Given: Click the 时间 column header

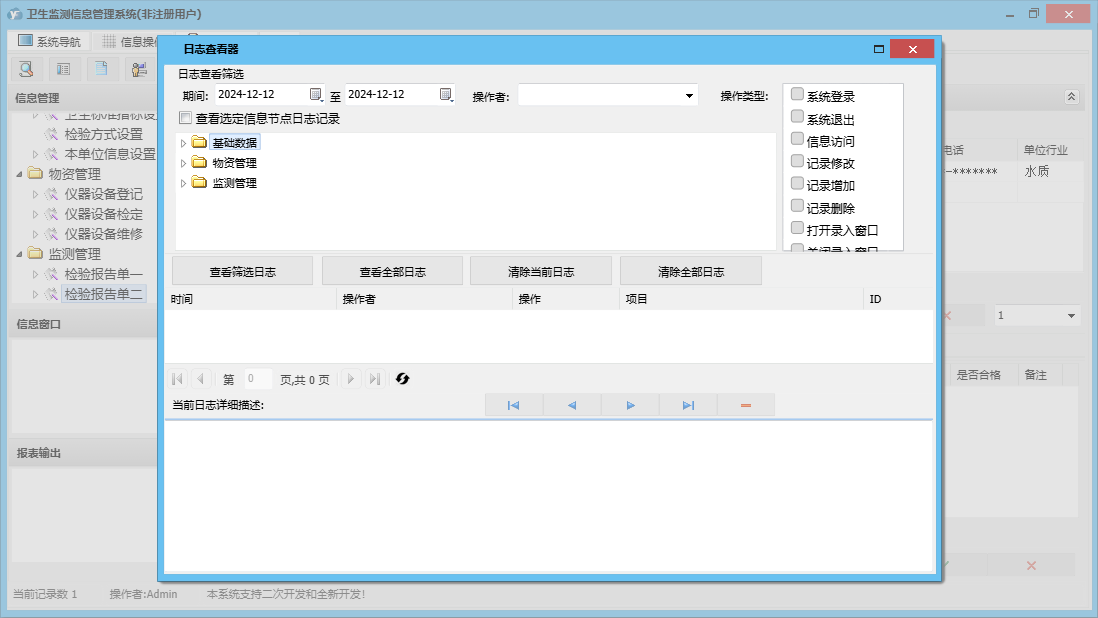Looking at the screenshot, I should (251, 299).
